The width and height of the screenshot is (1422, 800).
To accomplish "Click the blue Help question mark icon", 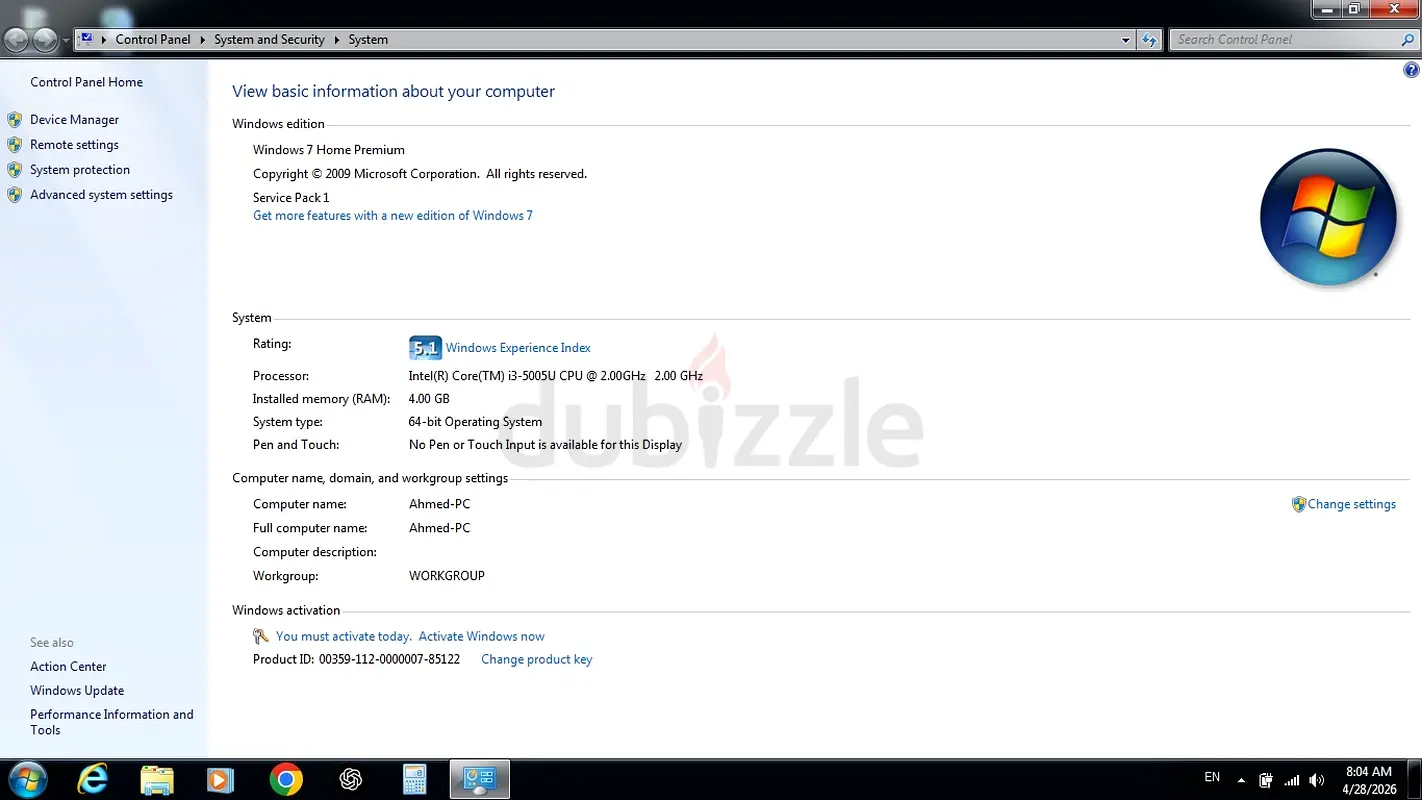I will (x=1411, y=70).
